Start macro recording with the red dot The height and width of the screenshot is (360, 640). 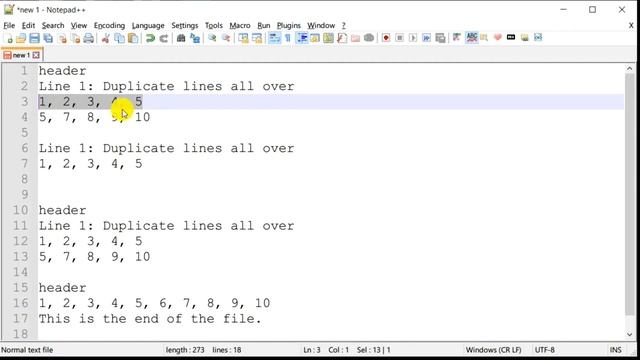coord(386,38)
